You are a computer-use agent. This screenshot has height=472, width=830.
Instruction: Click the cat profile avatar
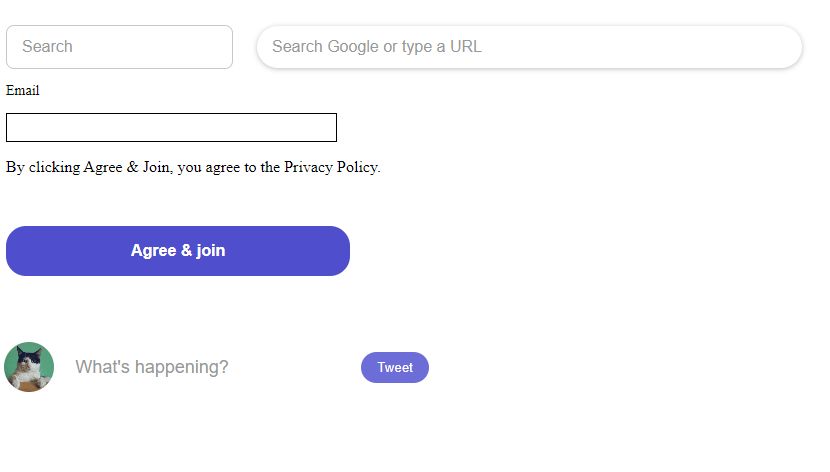point(29,367)
